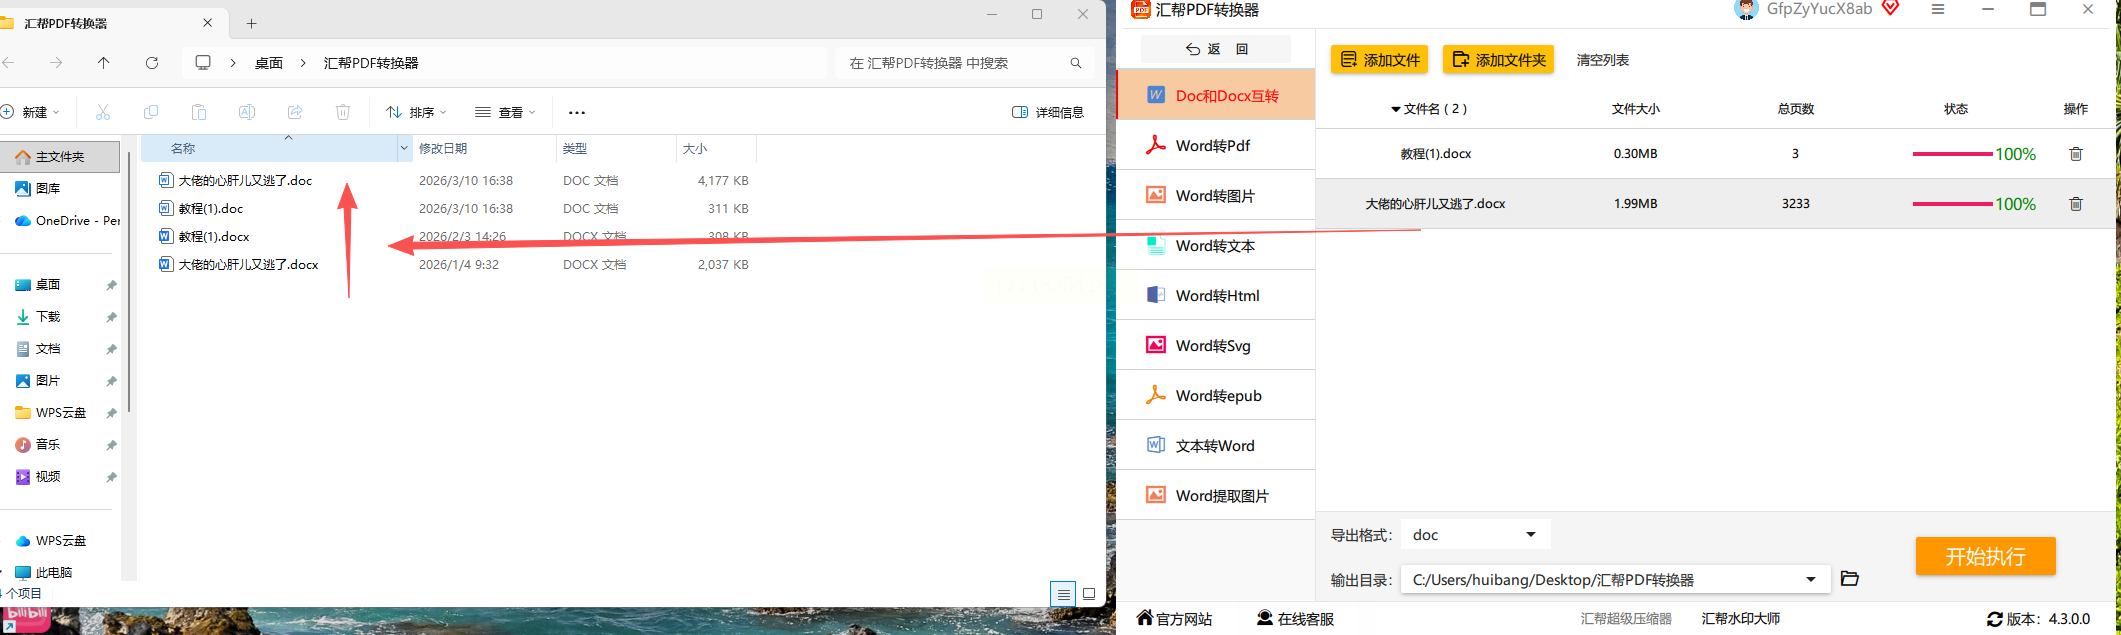Select the Word提取图片 option
This screenshot has height=635, width=2121.
click(x=1216, y=495)
